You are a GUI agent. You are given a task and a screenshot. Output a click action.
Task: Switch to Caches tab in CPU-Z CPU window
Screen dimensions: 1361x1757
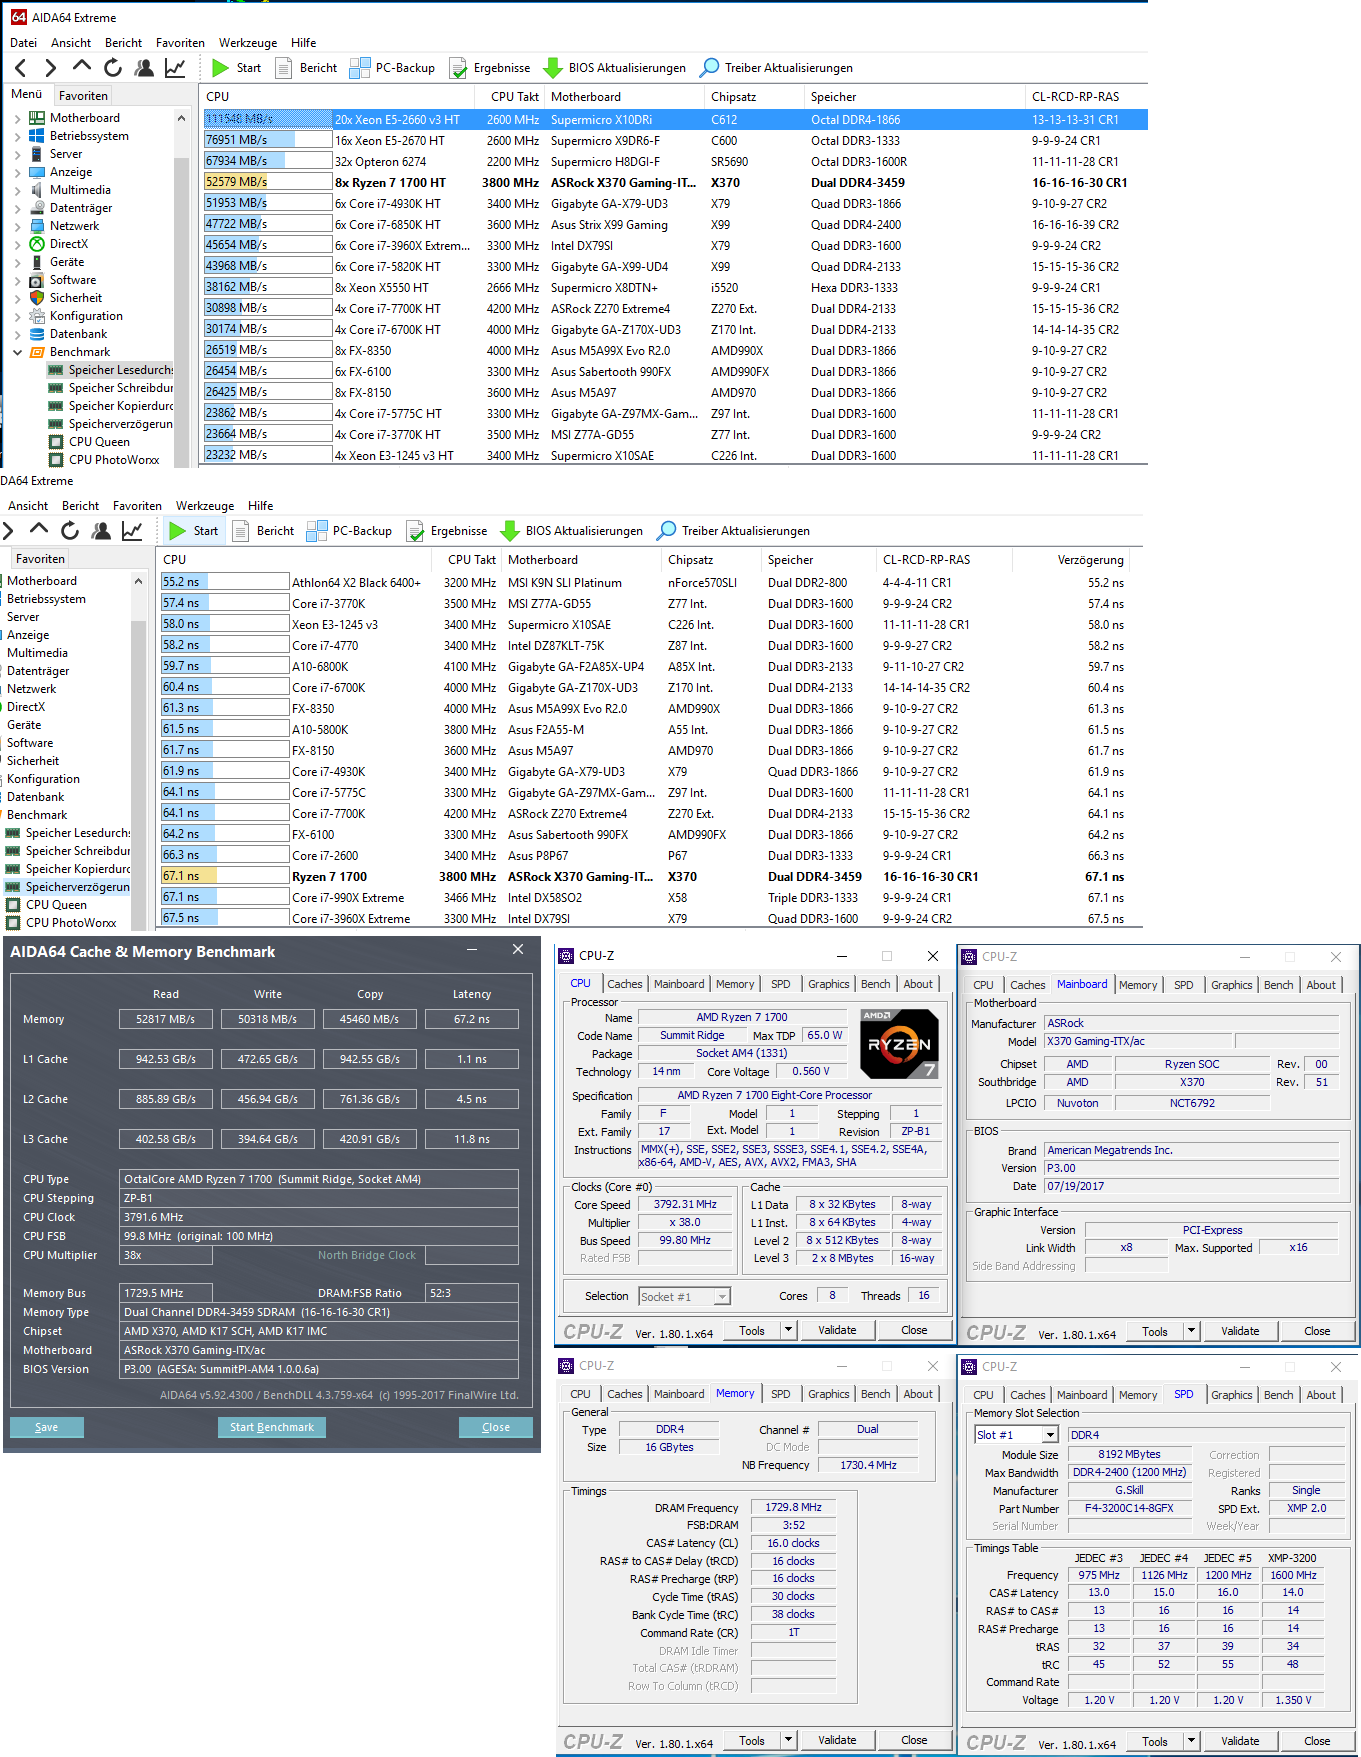pyautogui.click(x=625, y=984)
